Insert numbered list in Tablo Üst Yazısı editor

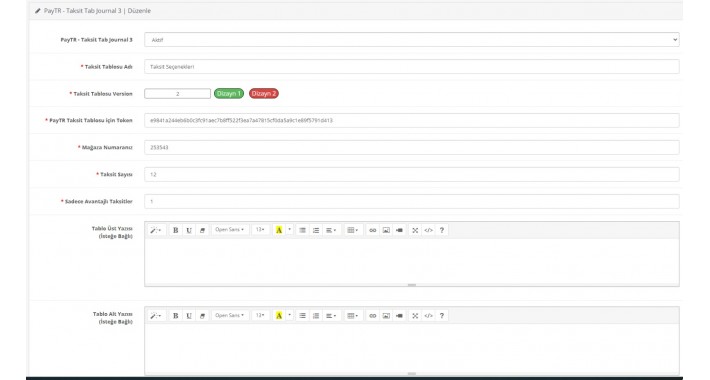tap(316, 230)
